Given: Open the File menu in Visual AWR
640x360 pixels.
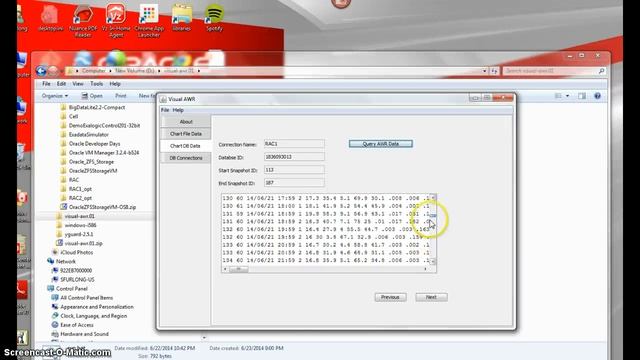Looking at the screenshot, I should coord(165,110).
